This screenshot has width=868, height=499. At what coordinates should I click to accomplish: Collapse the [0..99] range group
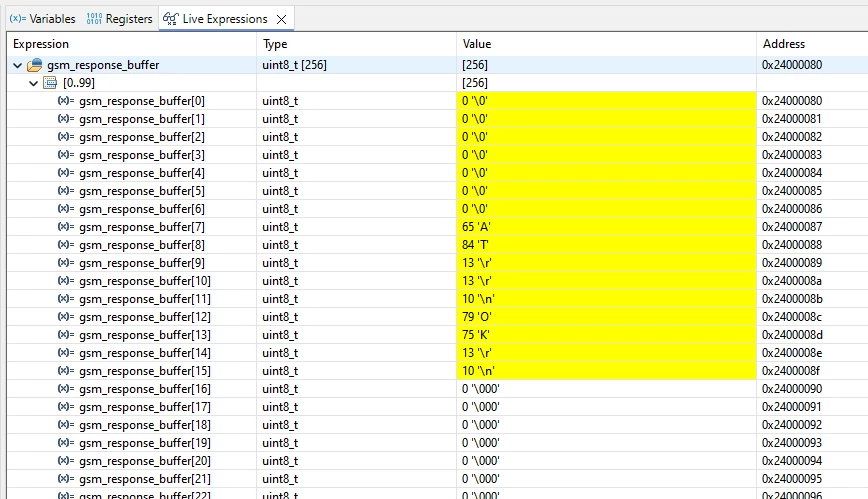[33, 83]
